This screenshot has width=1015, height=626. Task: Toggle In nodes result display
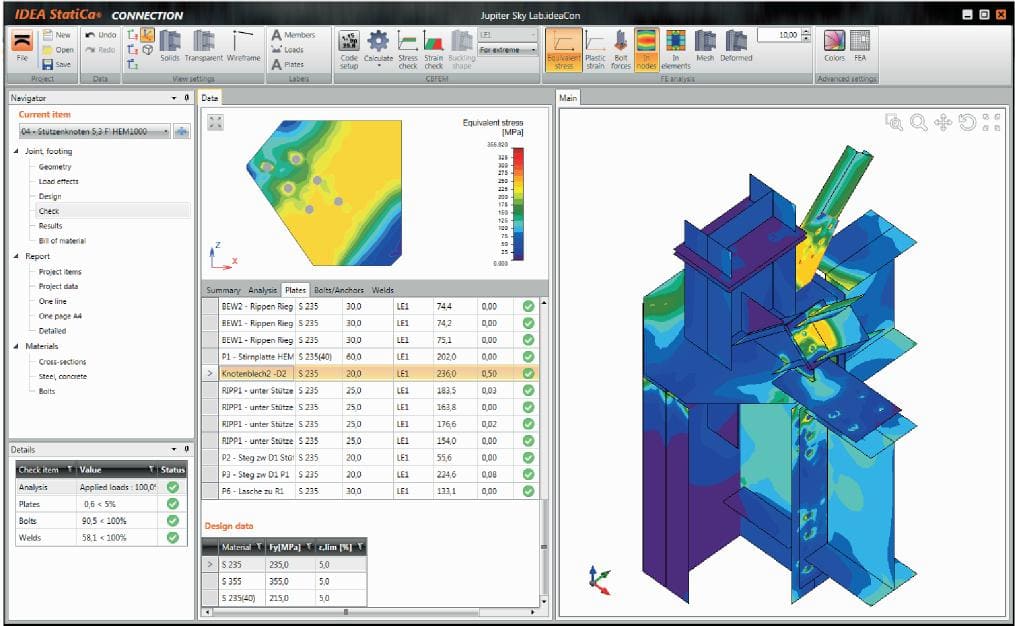(646, 50)
